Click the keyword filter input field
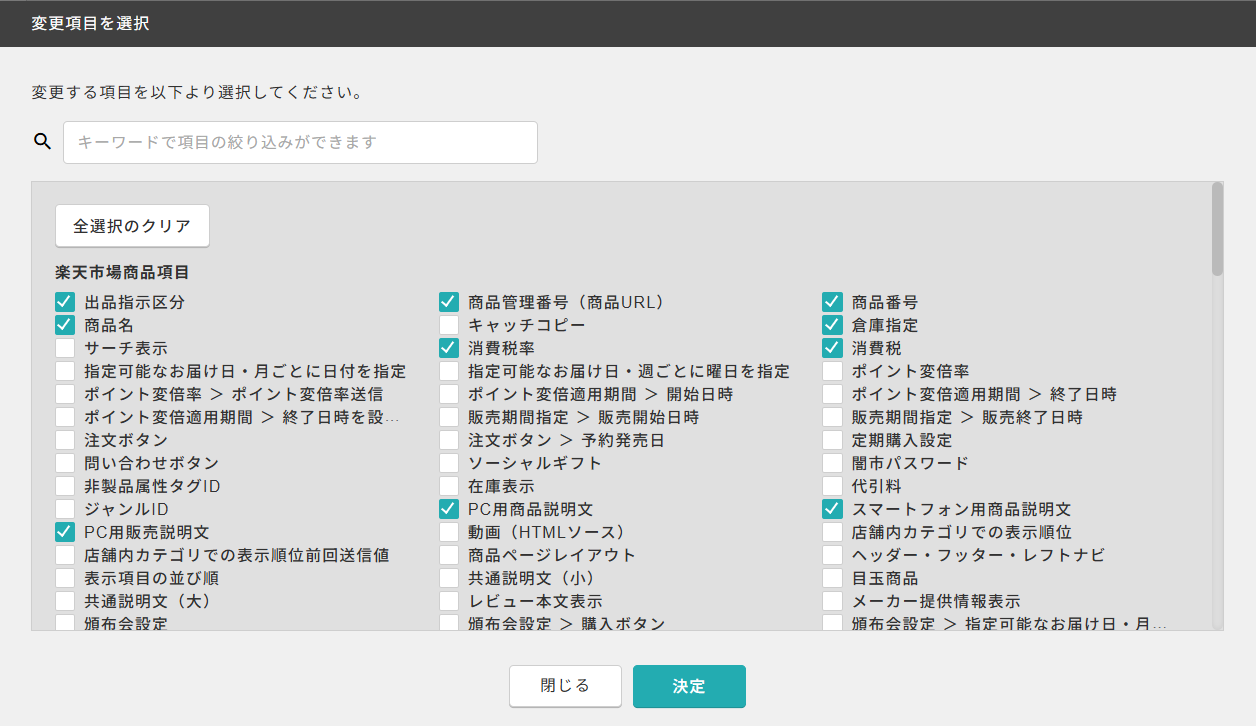 (300, 142)
